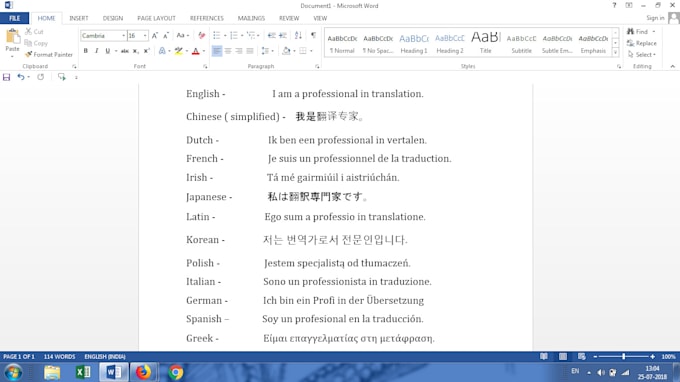Screen dimensions: 680x382
Task: Increase font size with Grow Font icon
Action: (155, 36)
